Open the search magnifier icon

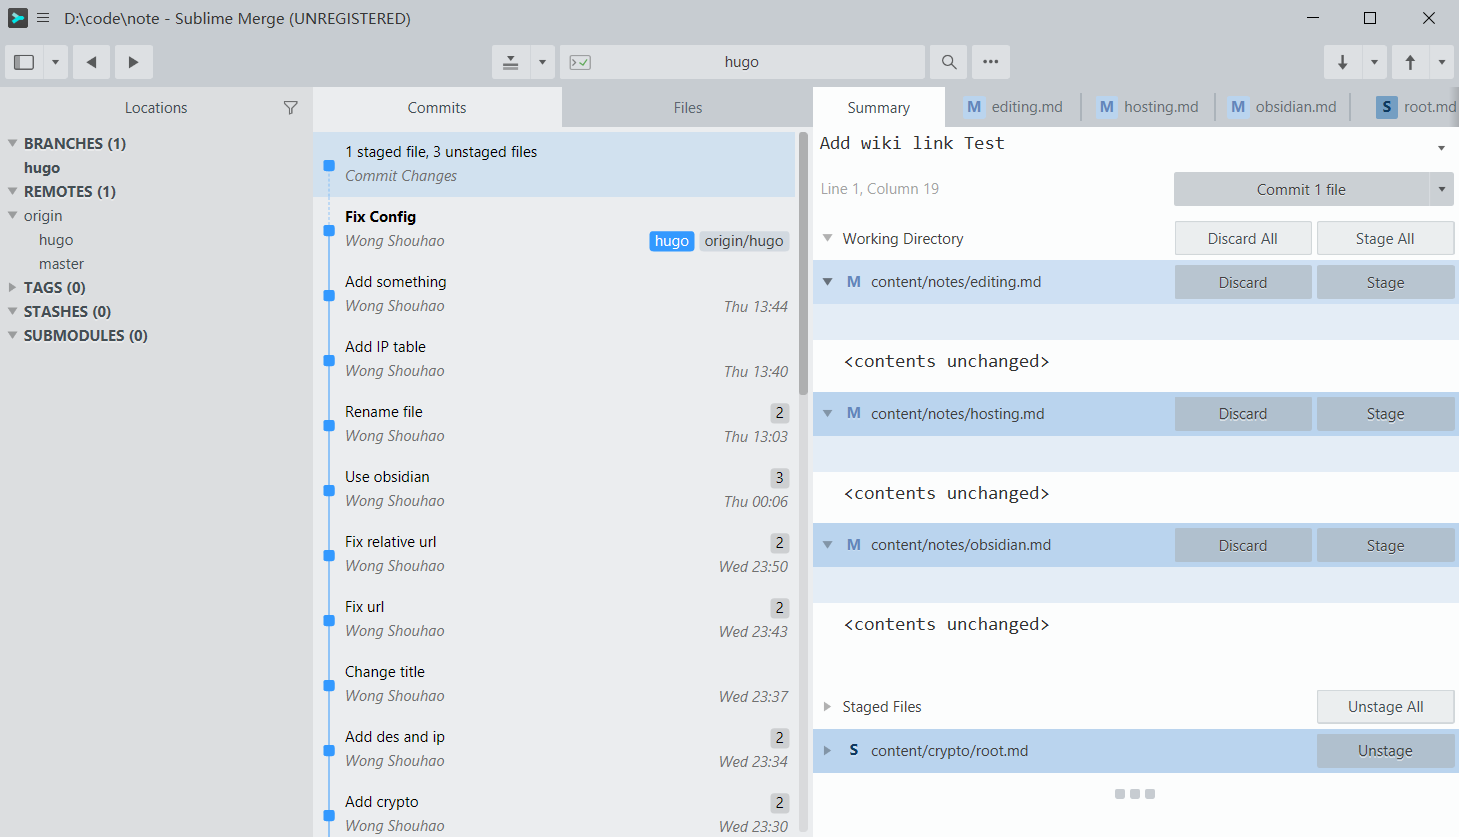pyautogui.click(x=948, y=62)
